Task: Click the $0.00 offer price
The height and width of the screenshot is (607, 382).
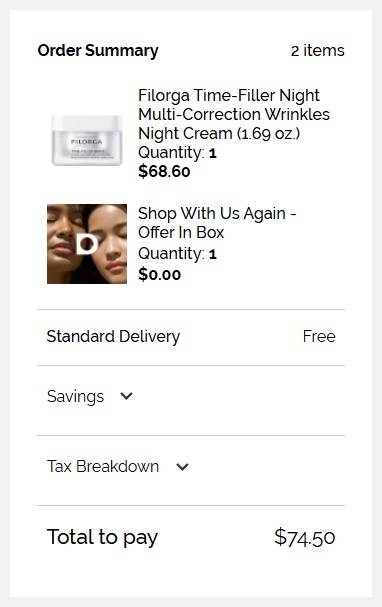Action: pos(159,274)
